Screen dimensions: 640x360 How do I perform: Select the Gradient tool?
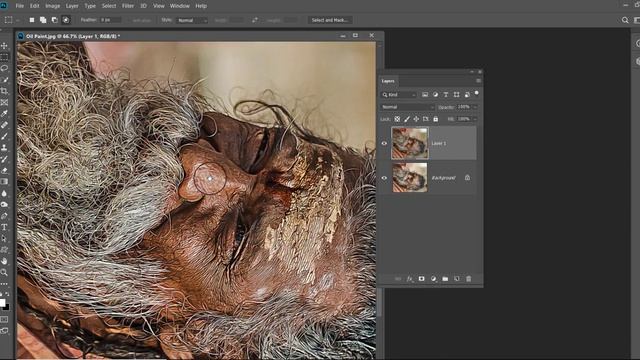point(4,182)
